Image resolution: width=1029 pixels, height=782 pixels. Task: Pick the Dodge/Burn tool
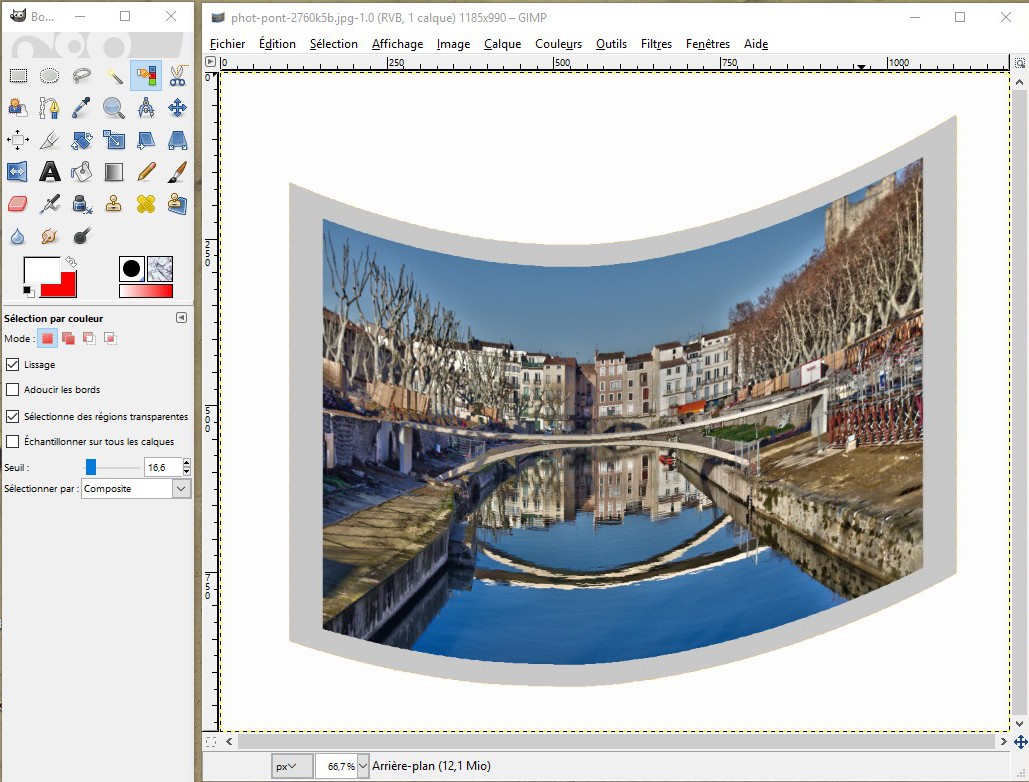pos(81,236)
